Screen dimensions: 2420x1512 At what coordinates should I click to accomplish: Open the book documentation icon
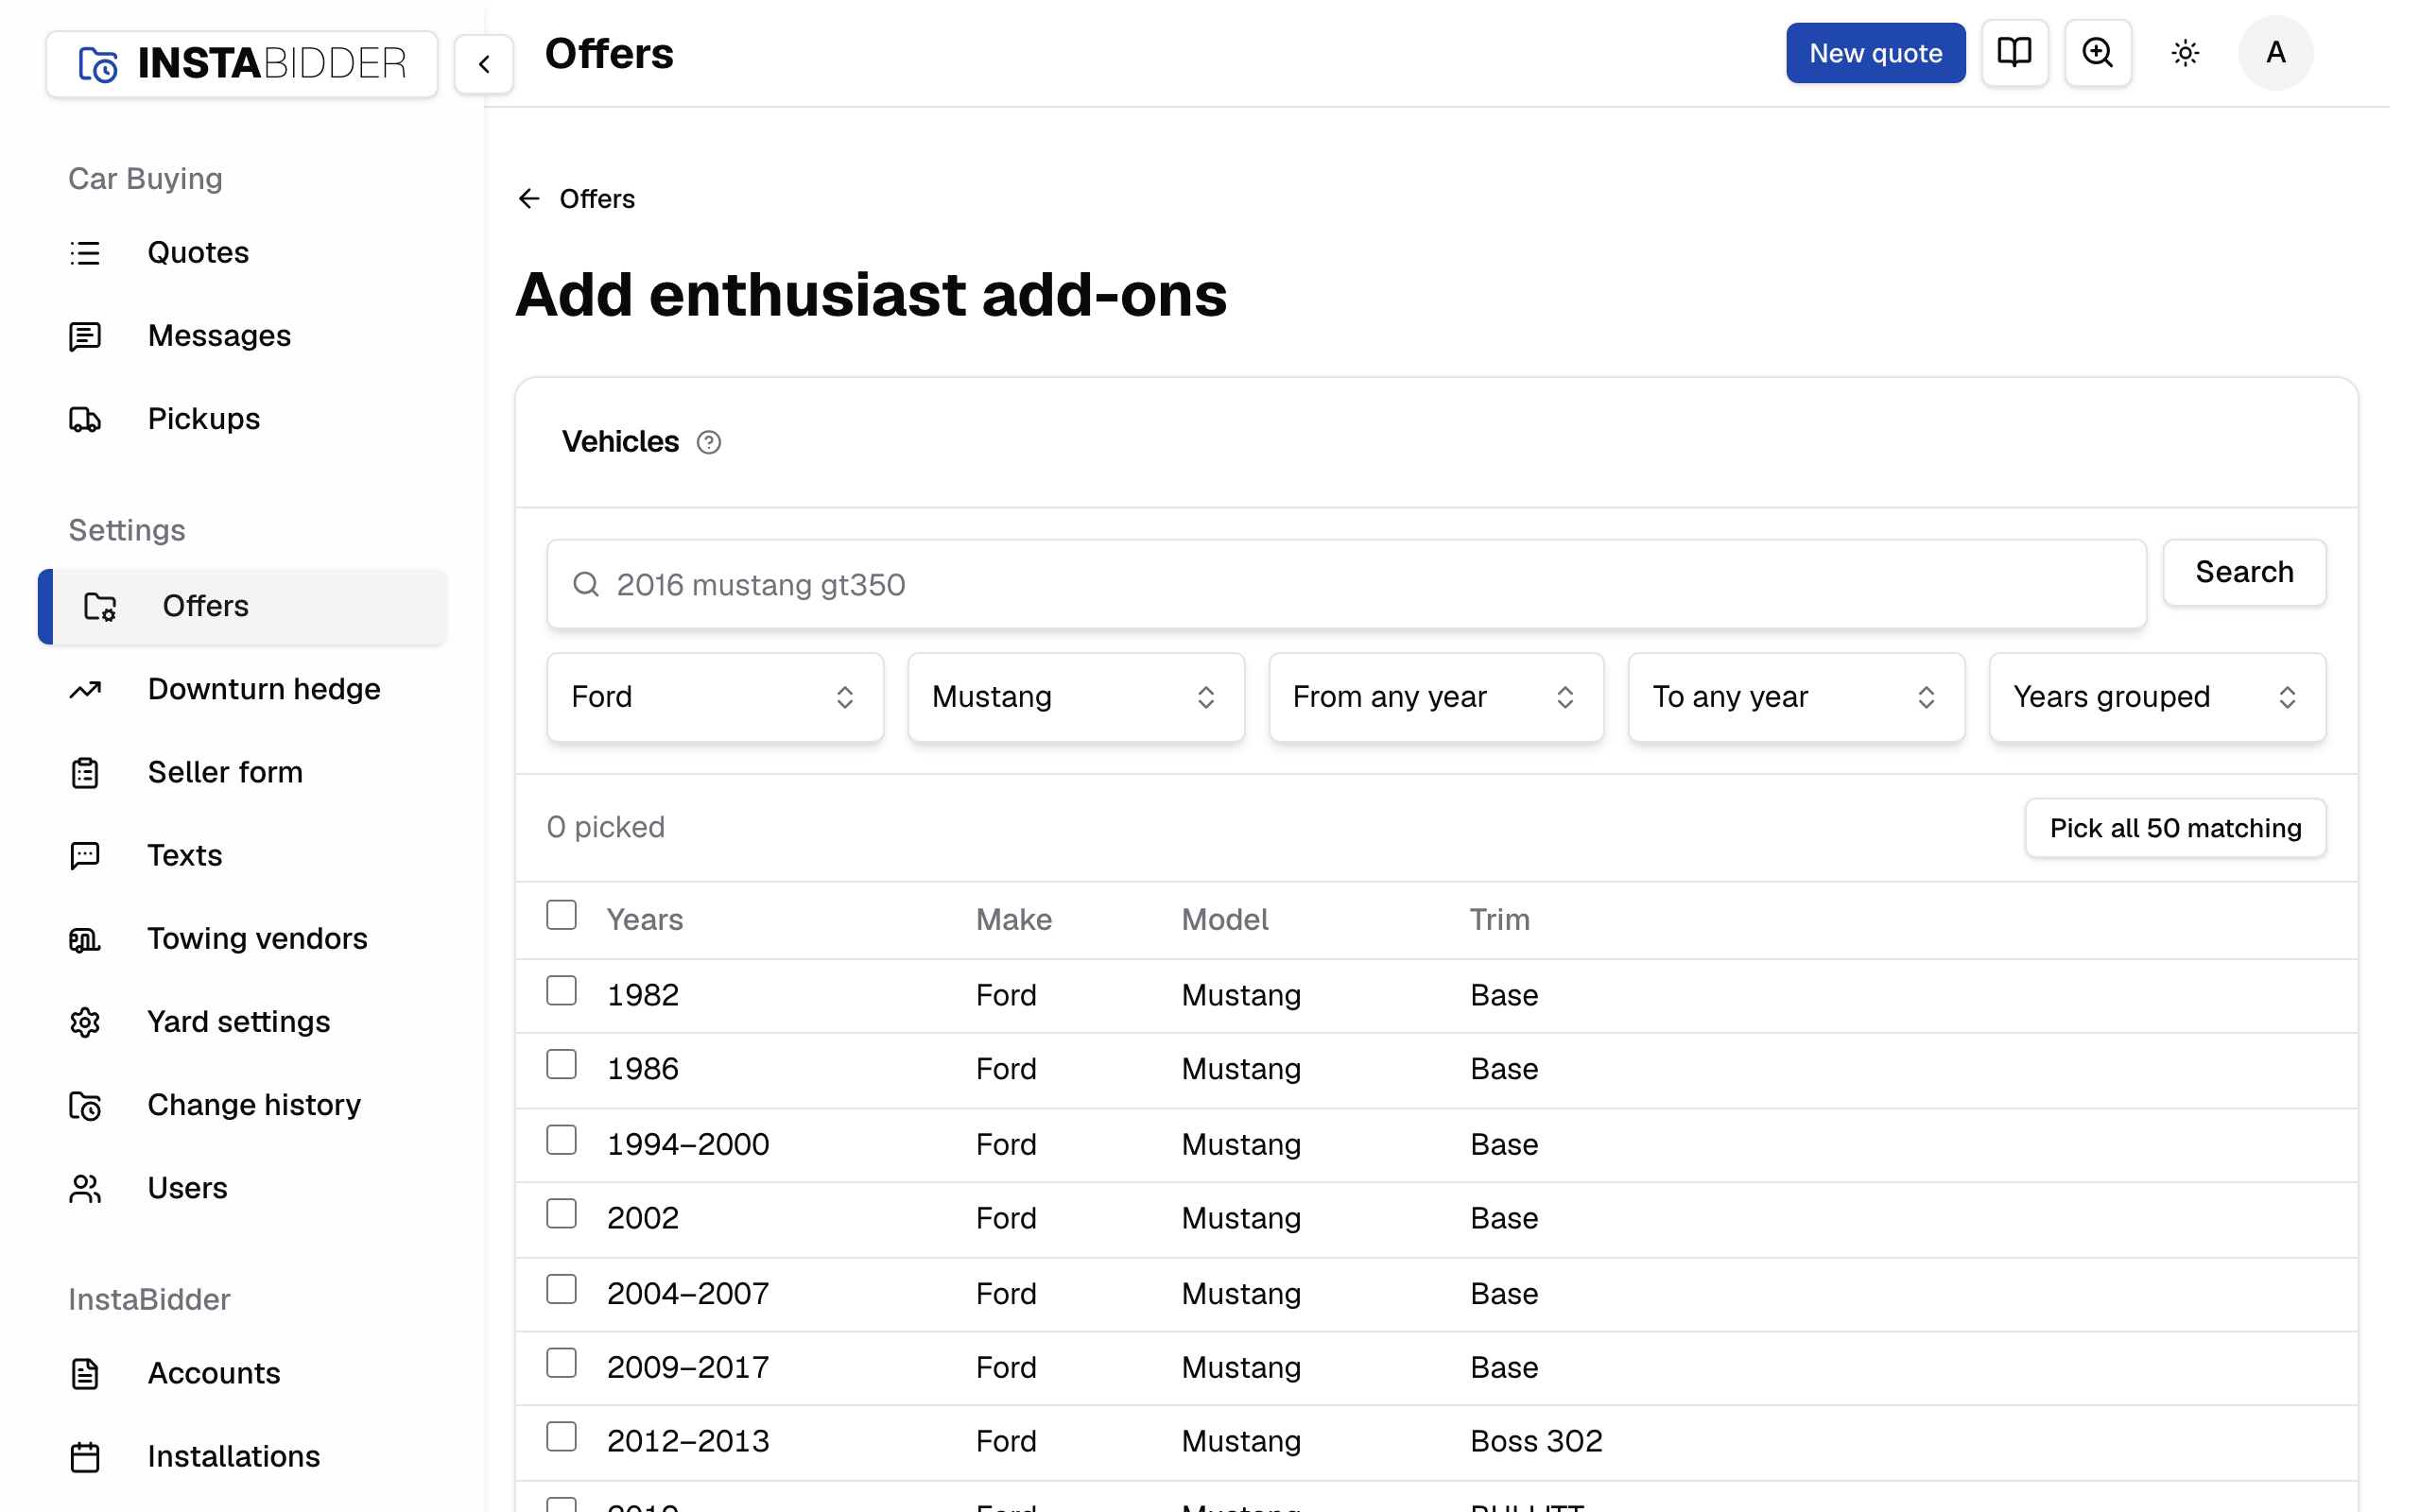pyautogui.click(x=2014, y=52)
